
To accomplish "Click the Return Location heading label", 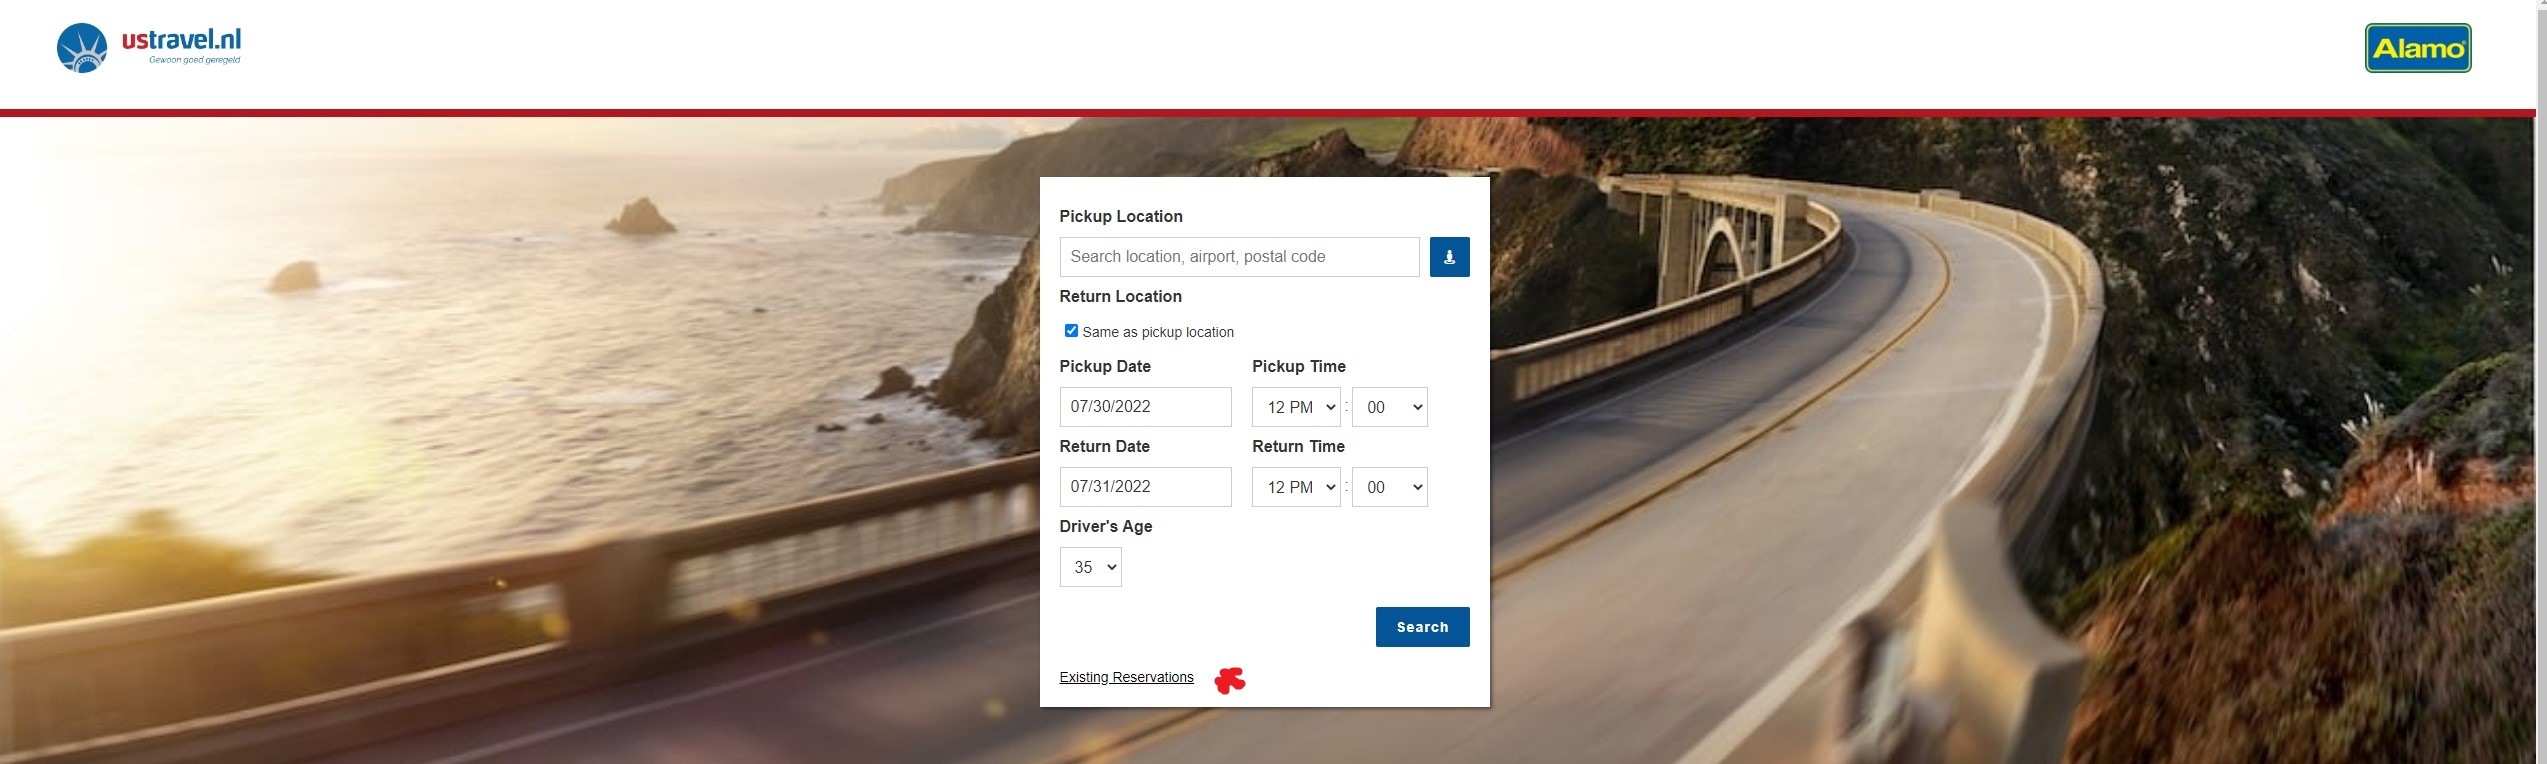I will point(1120,296).
